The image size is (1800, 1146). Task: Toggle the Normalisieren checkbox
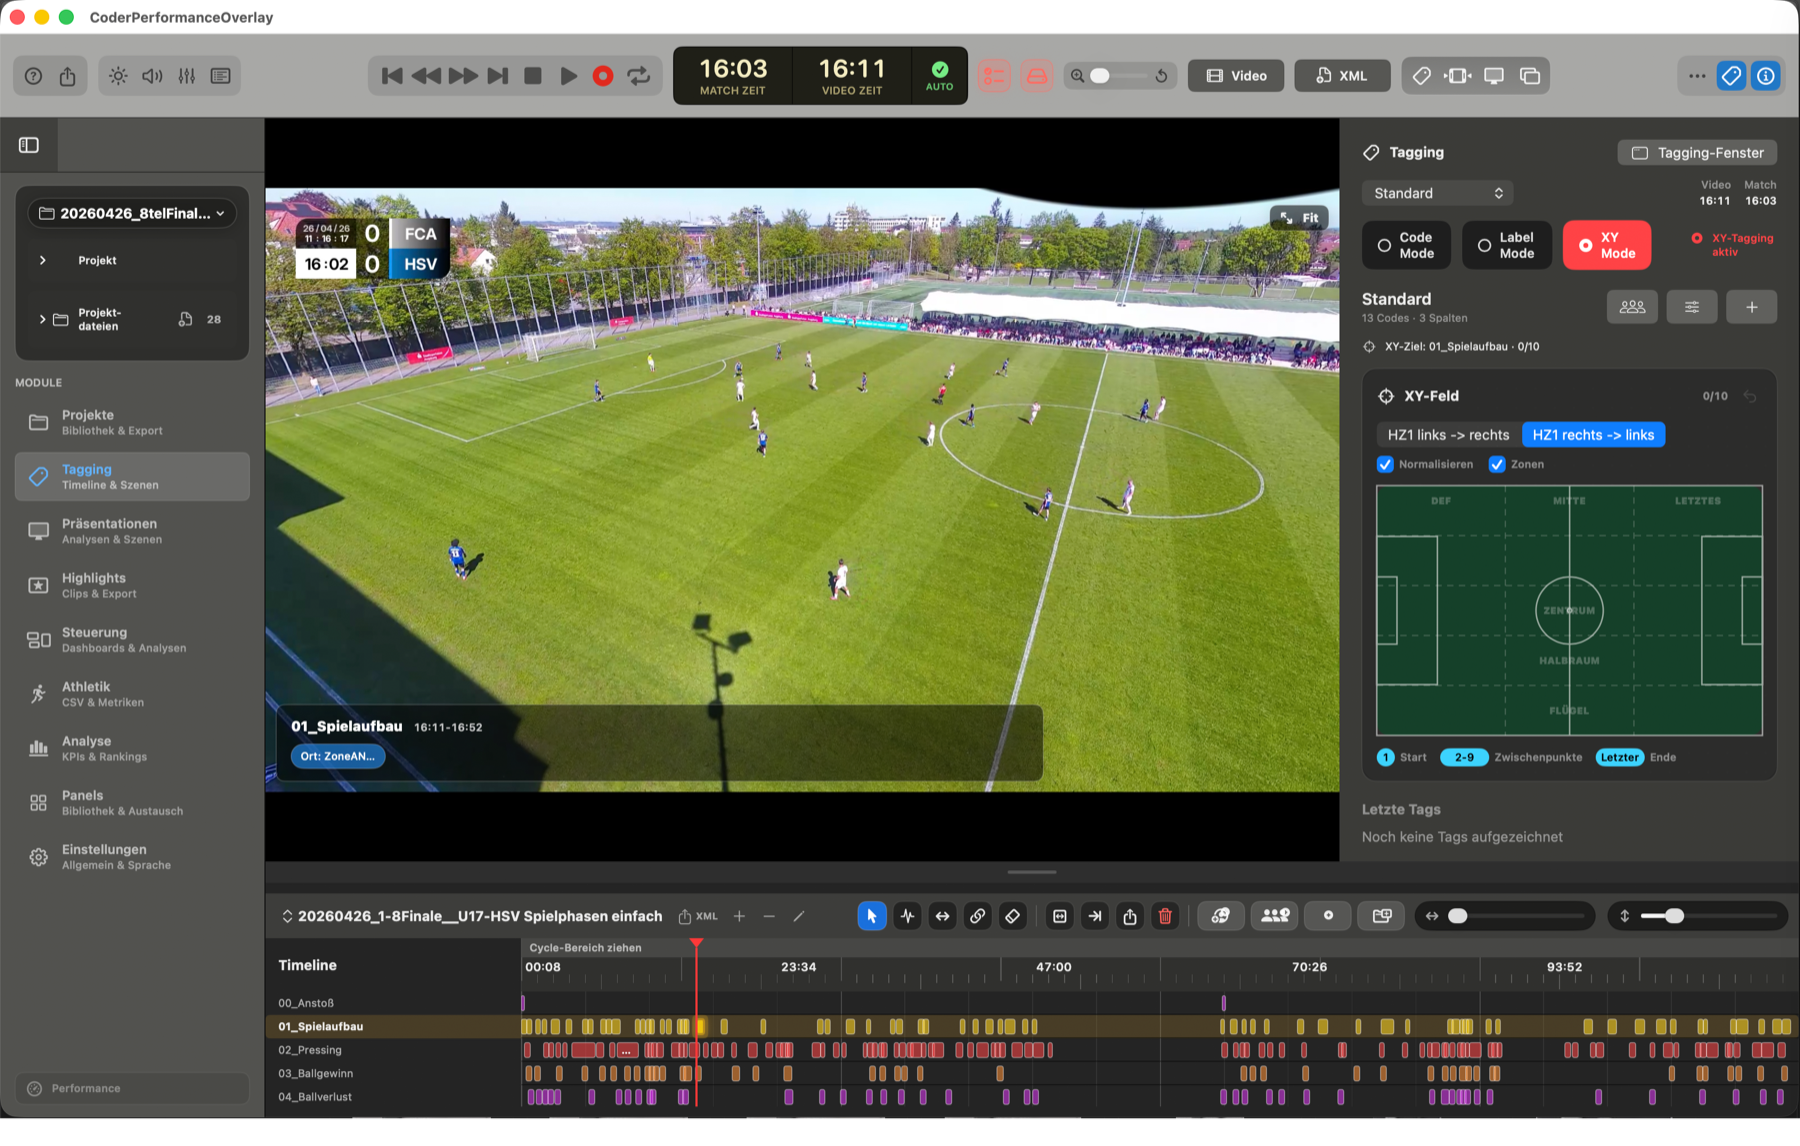[1385, 464]
